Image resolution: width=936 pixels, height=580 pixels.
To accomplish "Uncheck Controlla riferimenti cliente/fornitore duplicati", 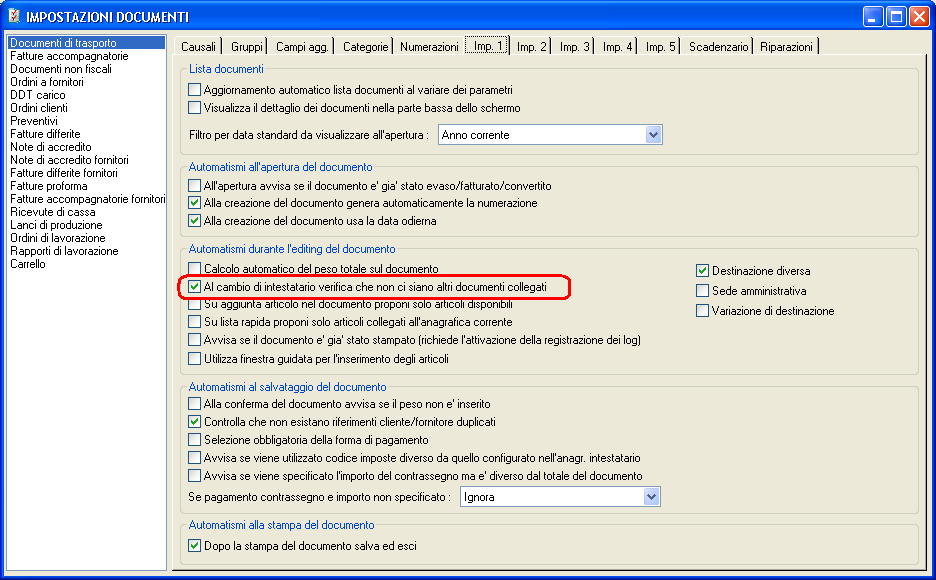I will click(x=195, y=422).
